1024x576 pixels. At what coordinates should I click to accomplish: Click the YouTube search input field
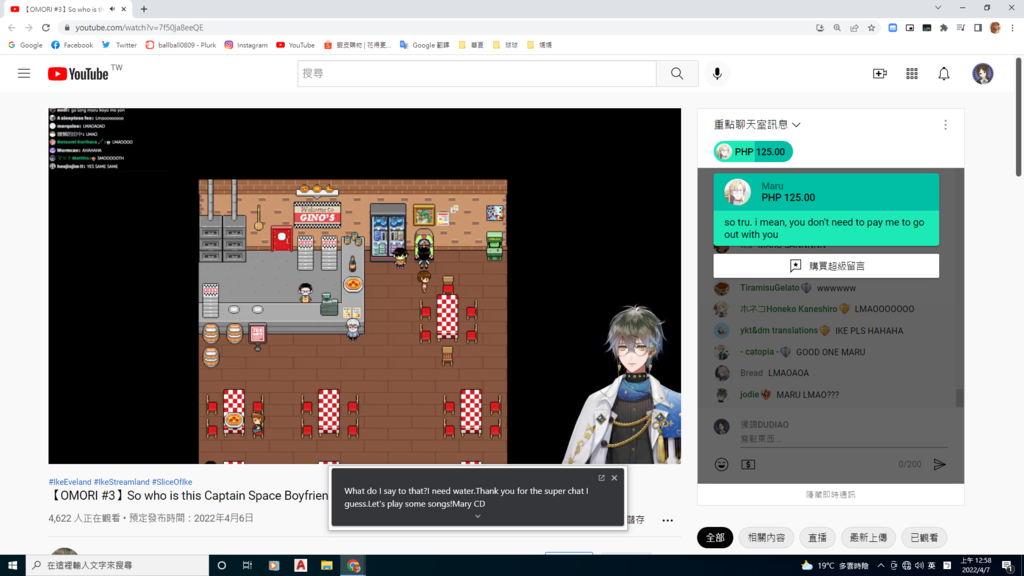pyautogui.click(x=477, y=74)
